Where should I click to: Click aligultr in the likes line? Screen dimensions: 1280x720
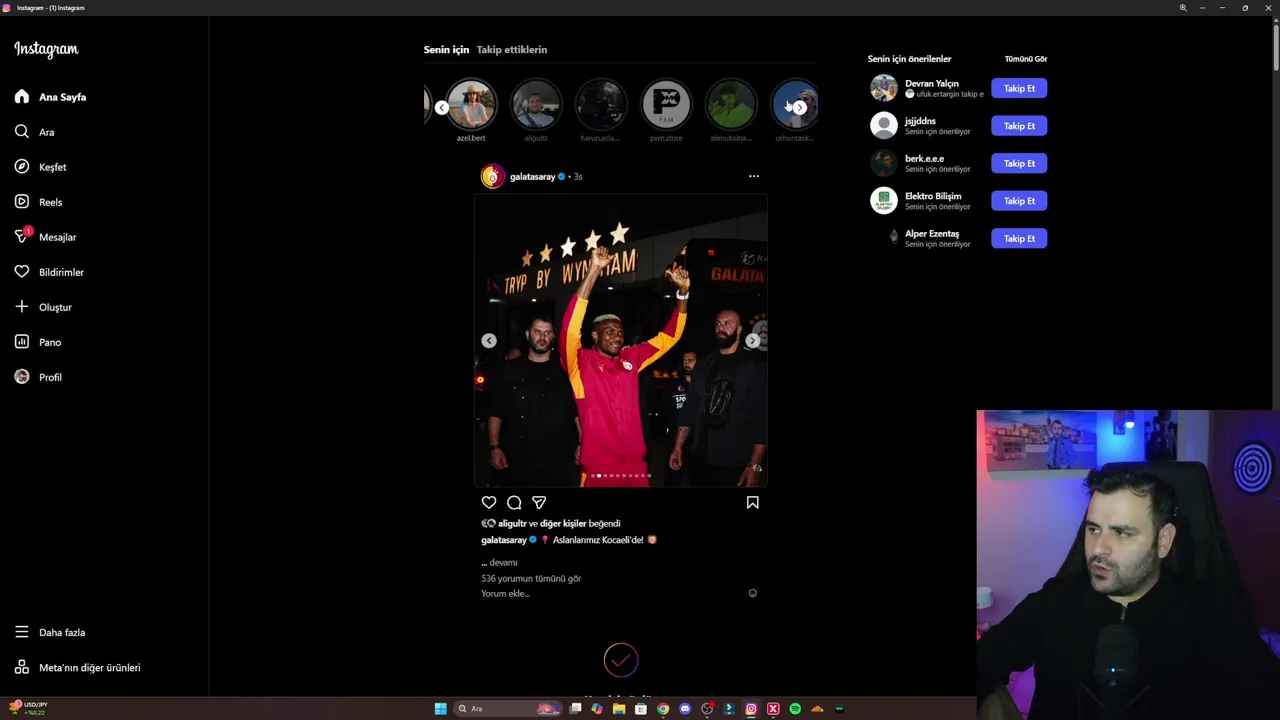(x=512, y=523)
